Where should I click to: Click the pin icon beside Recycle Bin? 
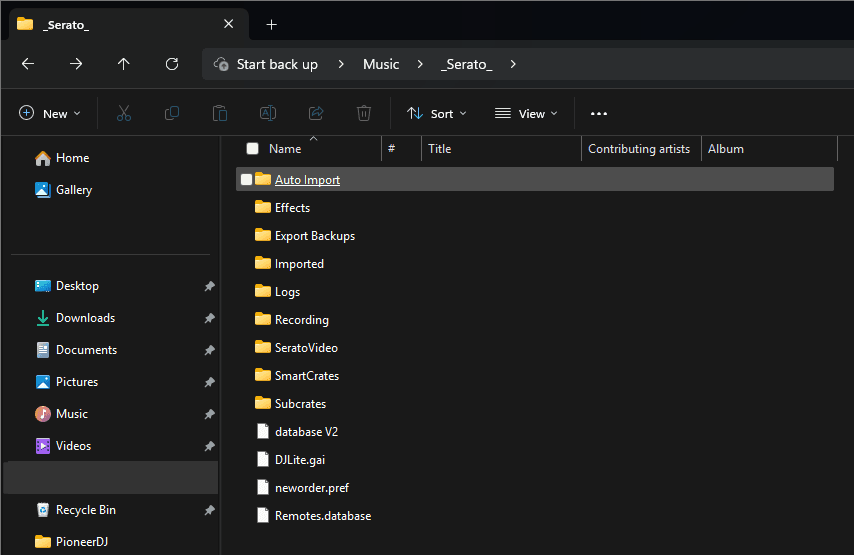pos(209,510)
